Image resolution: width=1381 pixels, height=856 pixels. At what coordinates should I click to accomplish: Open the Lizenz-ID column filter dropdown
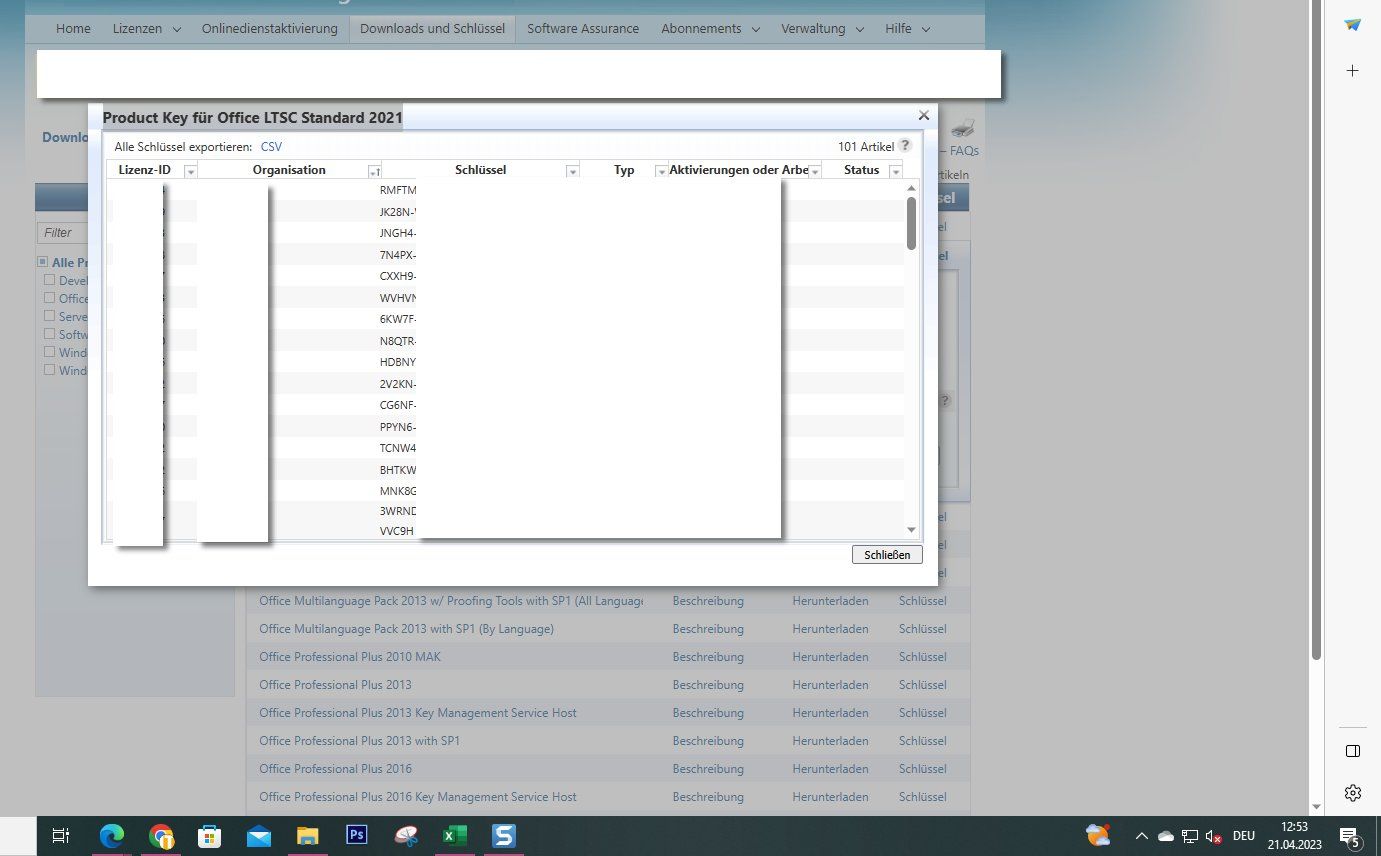click(x=190, y=172)
